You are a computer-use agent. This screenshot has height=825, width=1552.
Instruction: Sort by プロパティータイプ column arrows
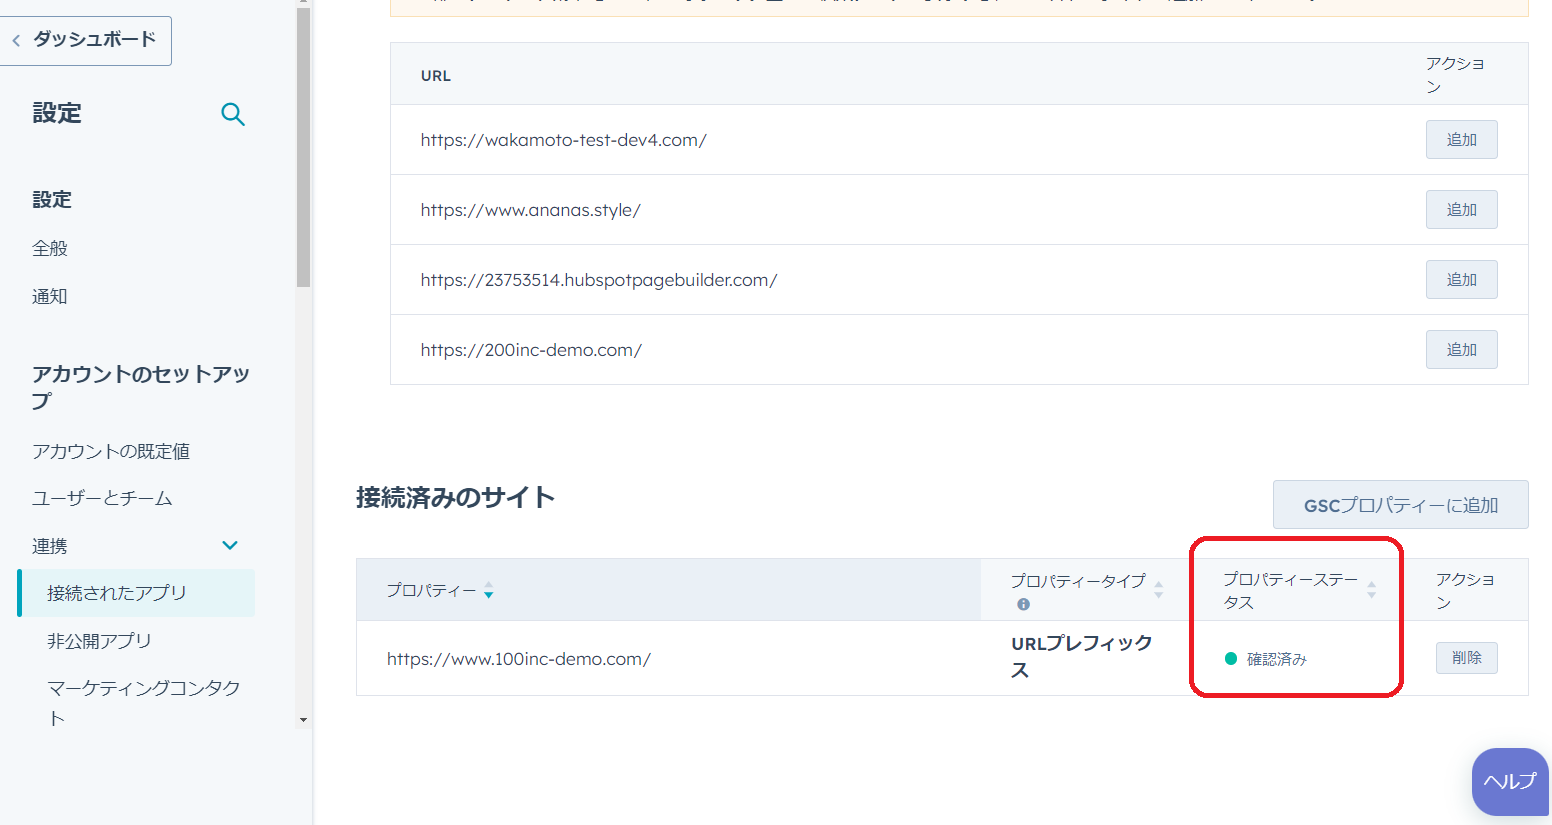tap(1159, 590)
